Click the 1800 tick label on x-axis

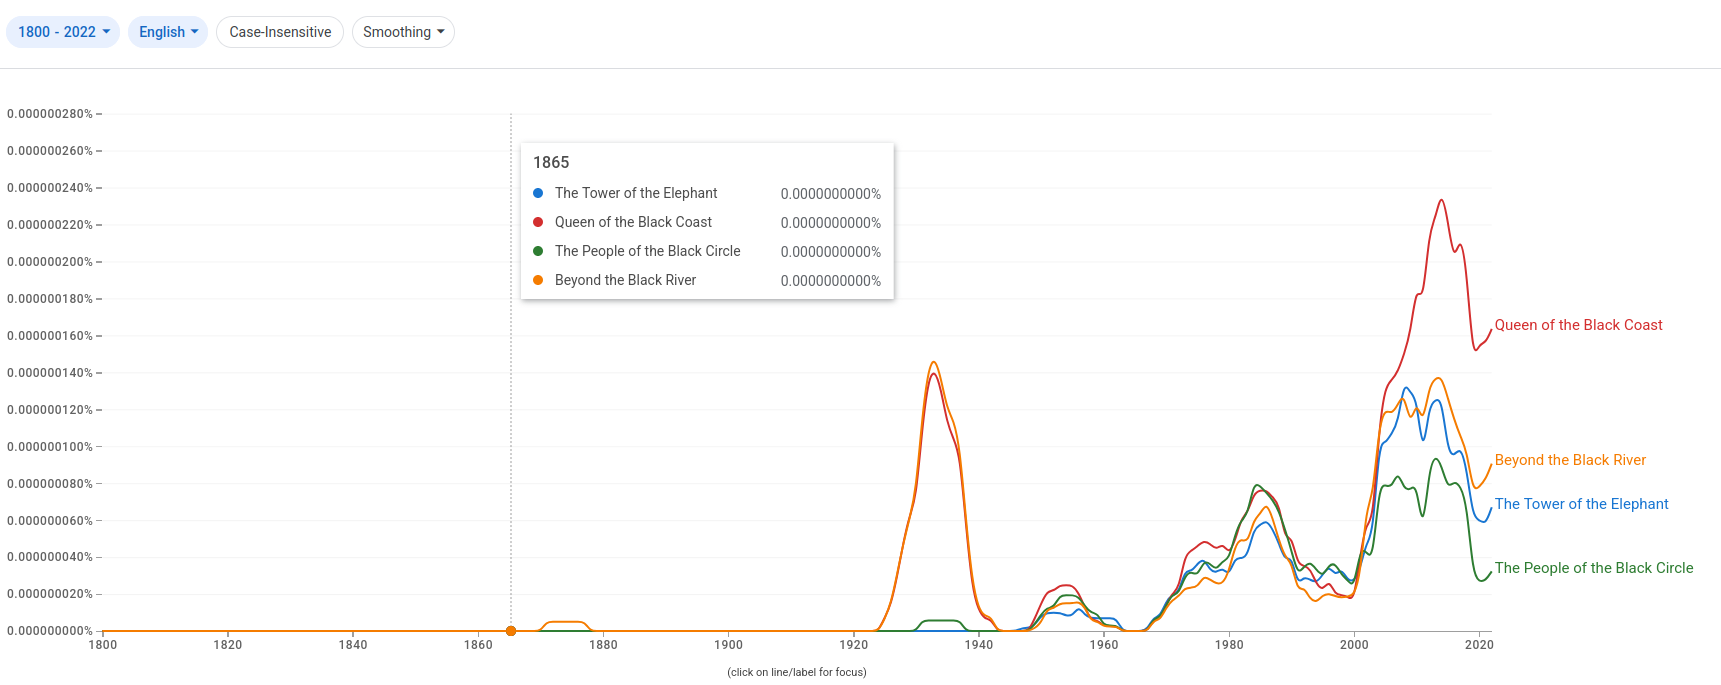(103, 645)
